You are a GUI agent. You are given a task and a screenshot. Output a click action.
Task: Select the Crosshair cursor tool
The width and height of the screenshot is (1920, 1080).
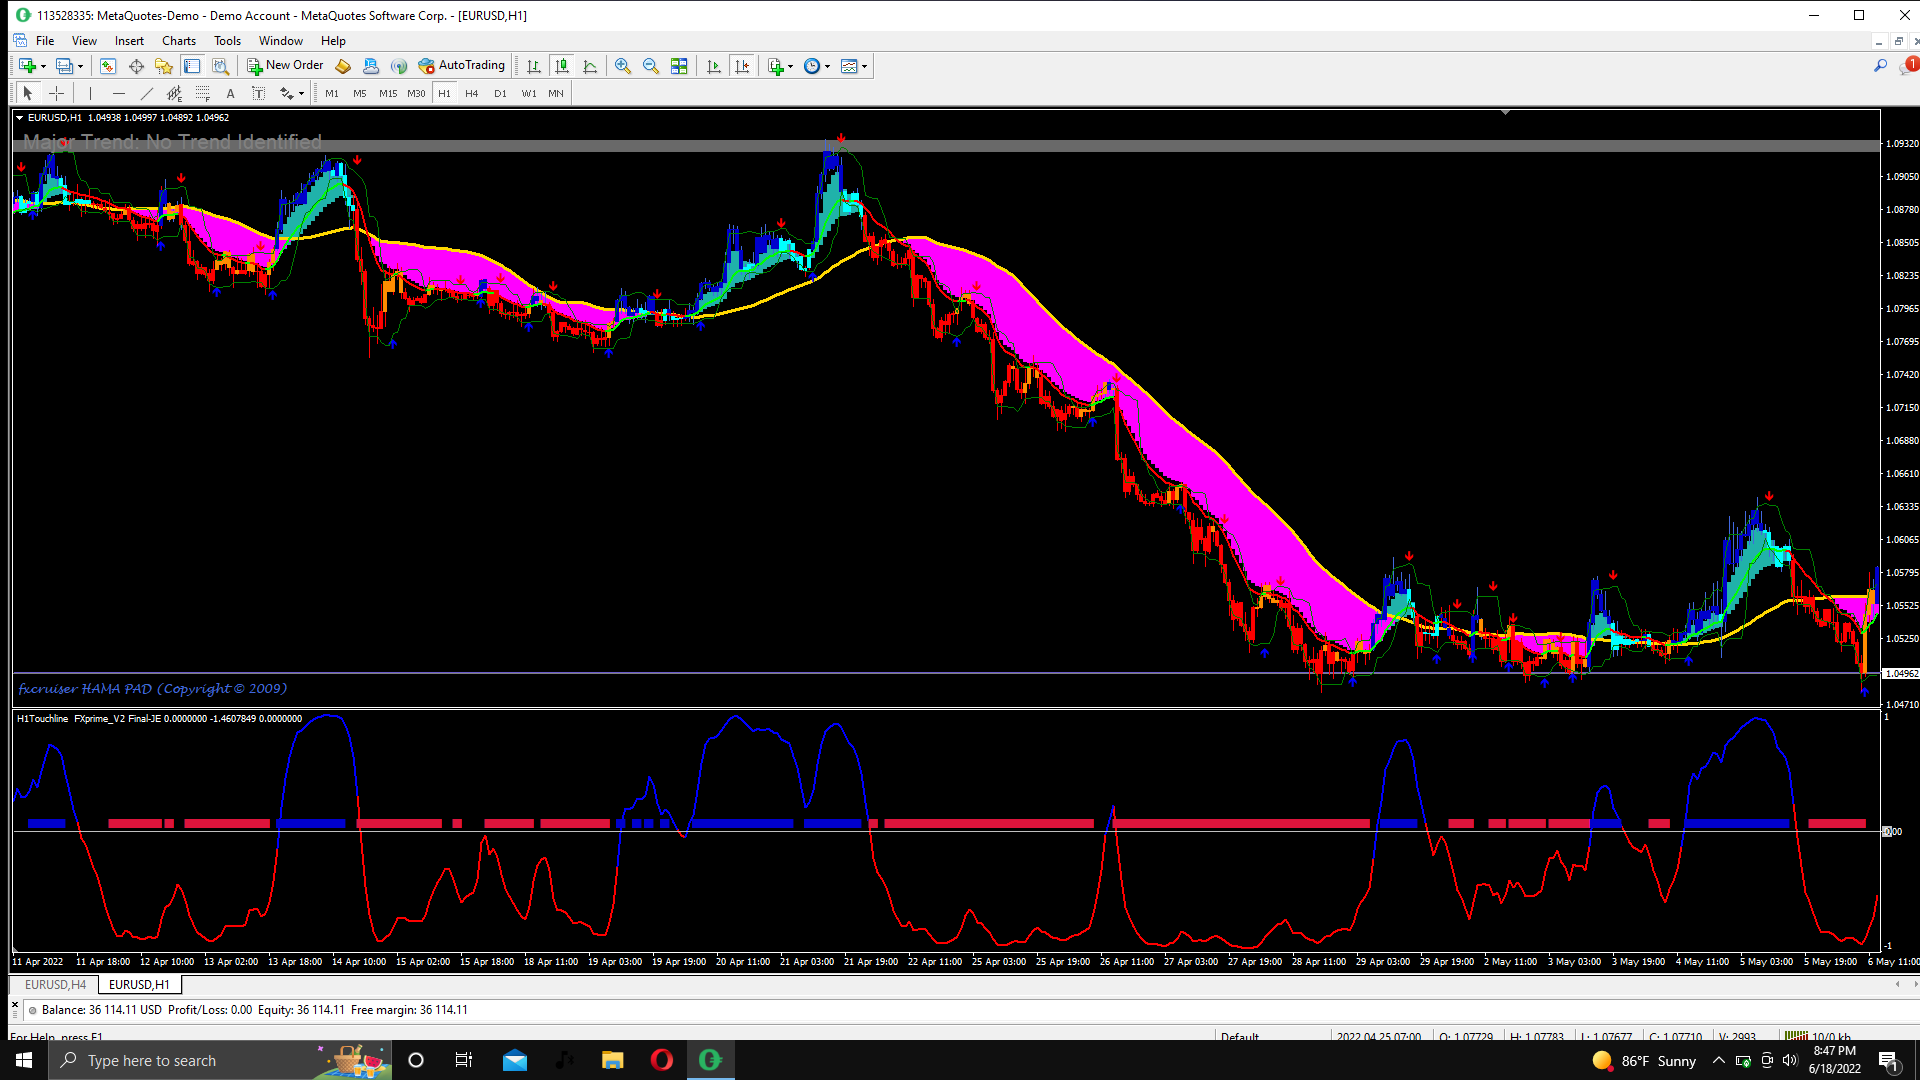[57, 93]
